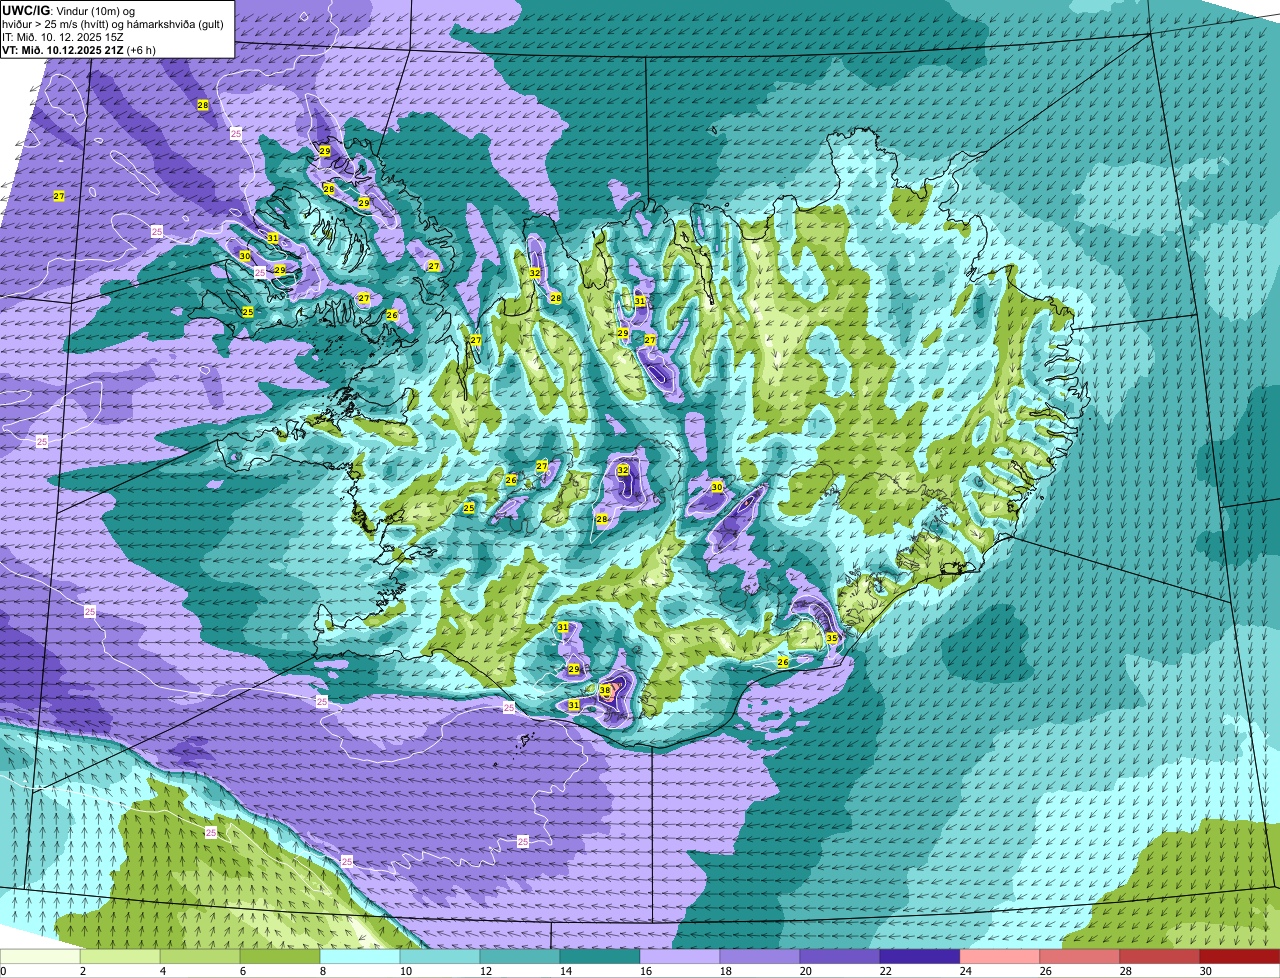1280x978 pixels.
Task: Click the legend scale number 2
Action: point(82,971)
